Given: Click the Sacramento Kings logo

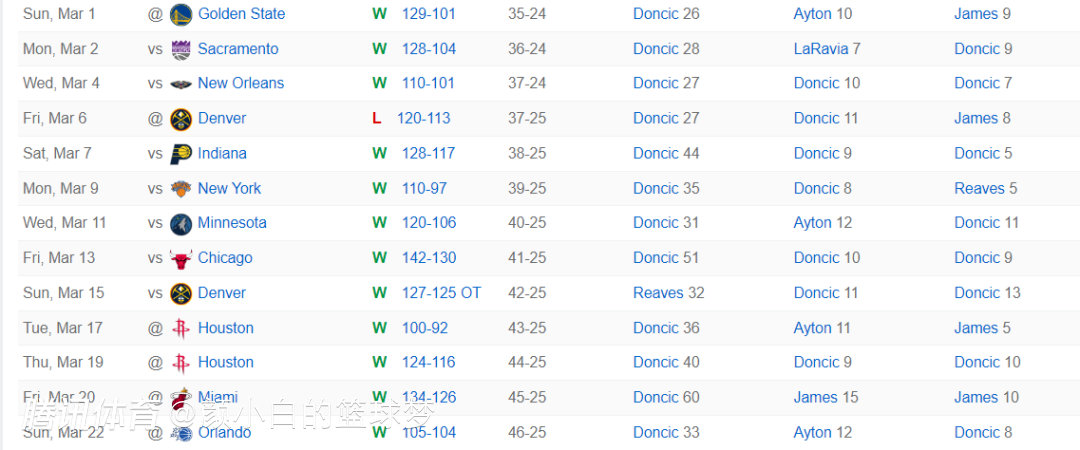Looking at the screenshot, I should (181, 49).
